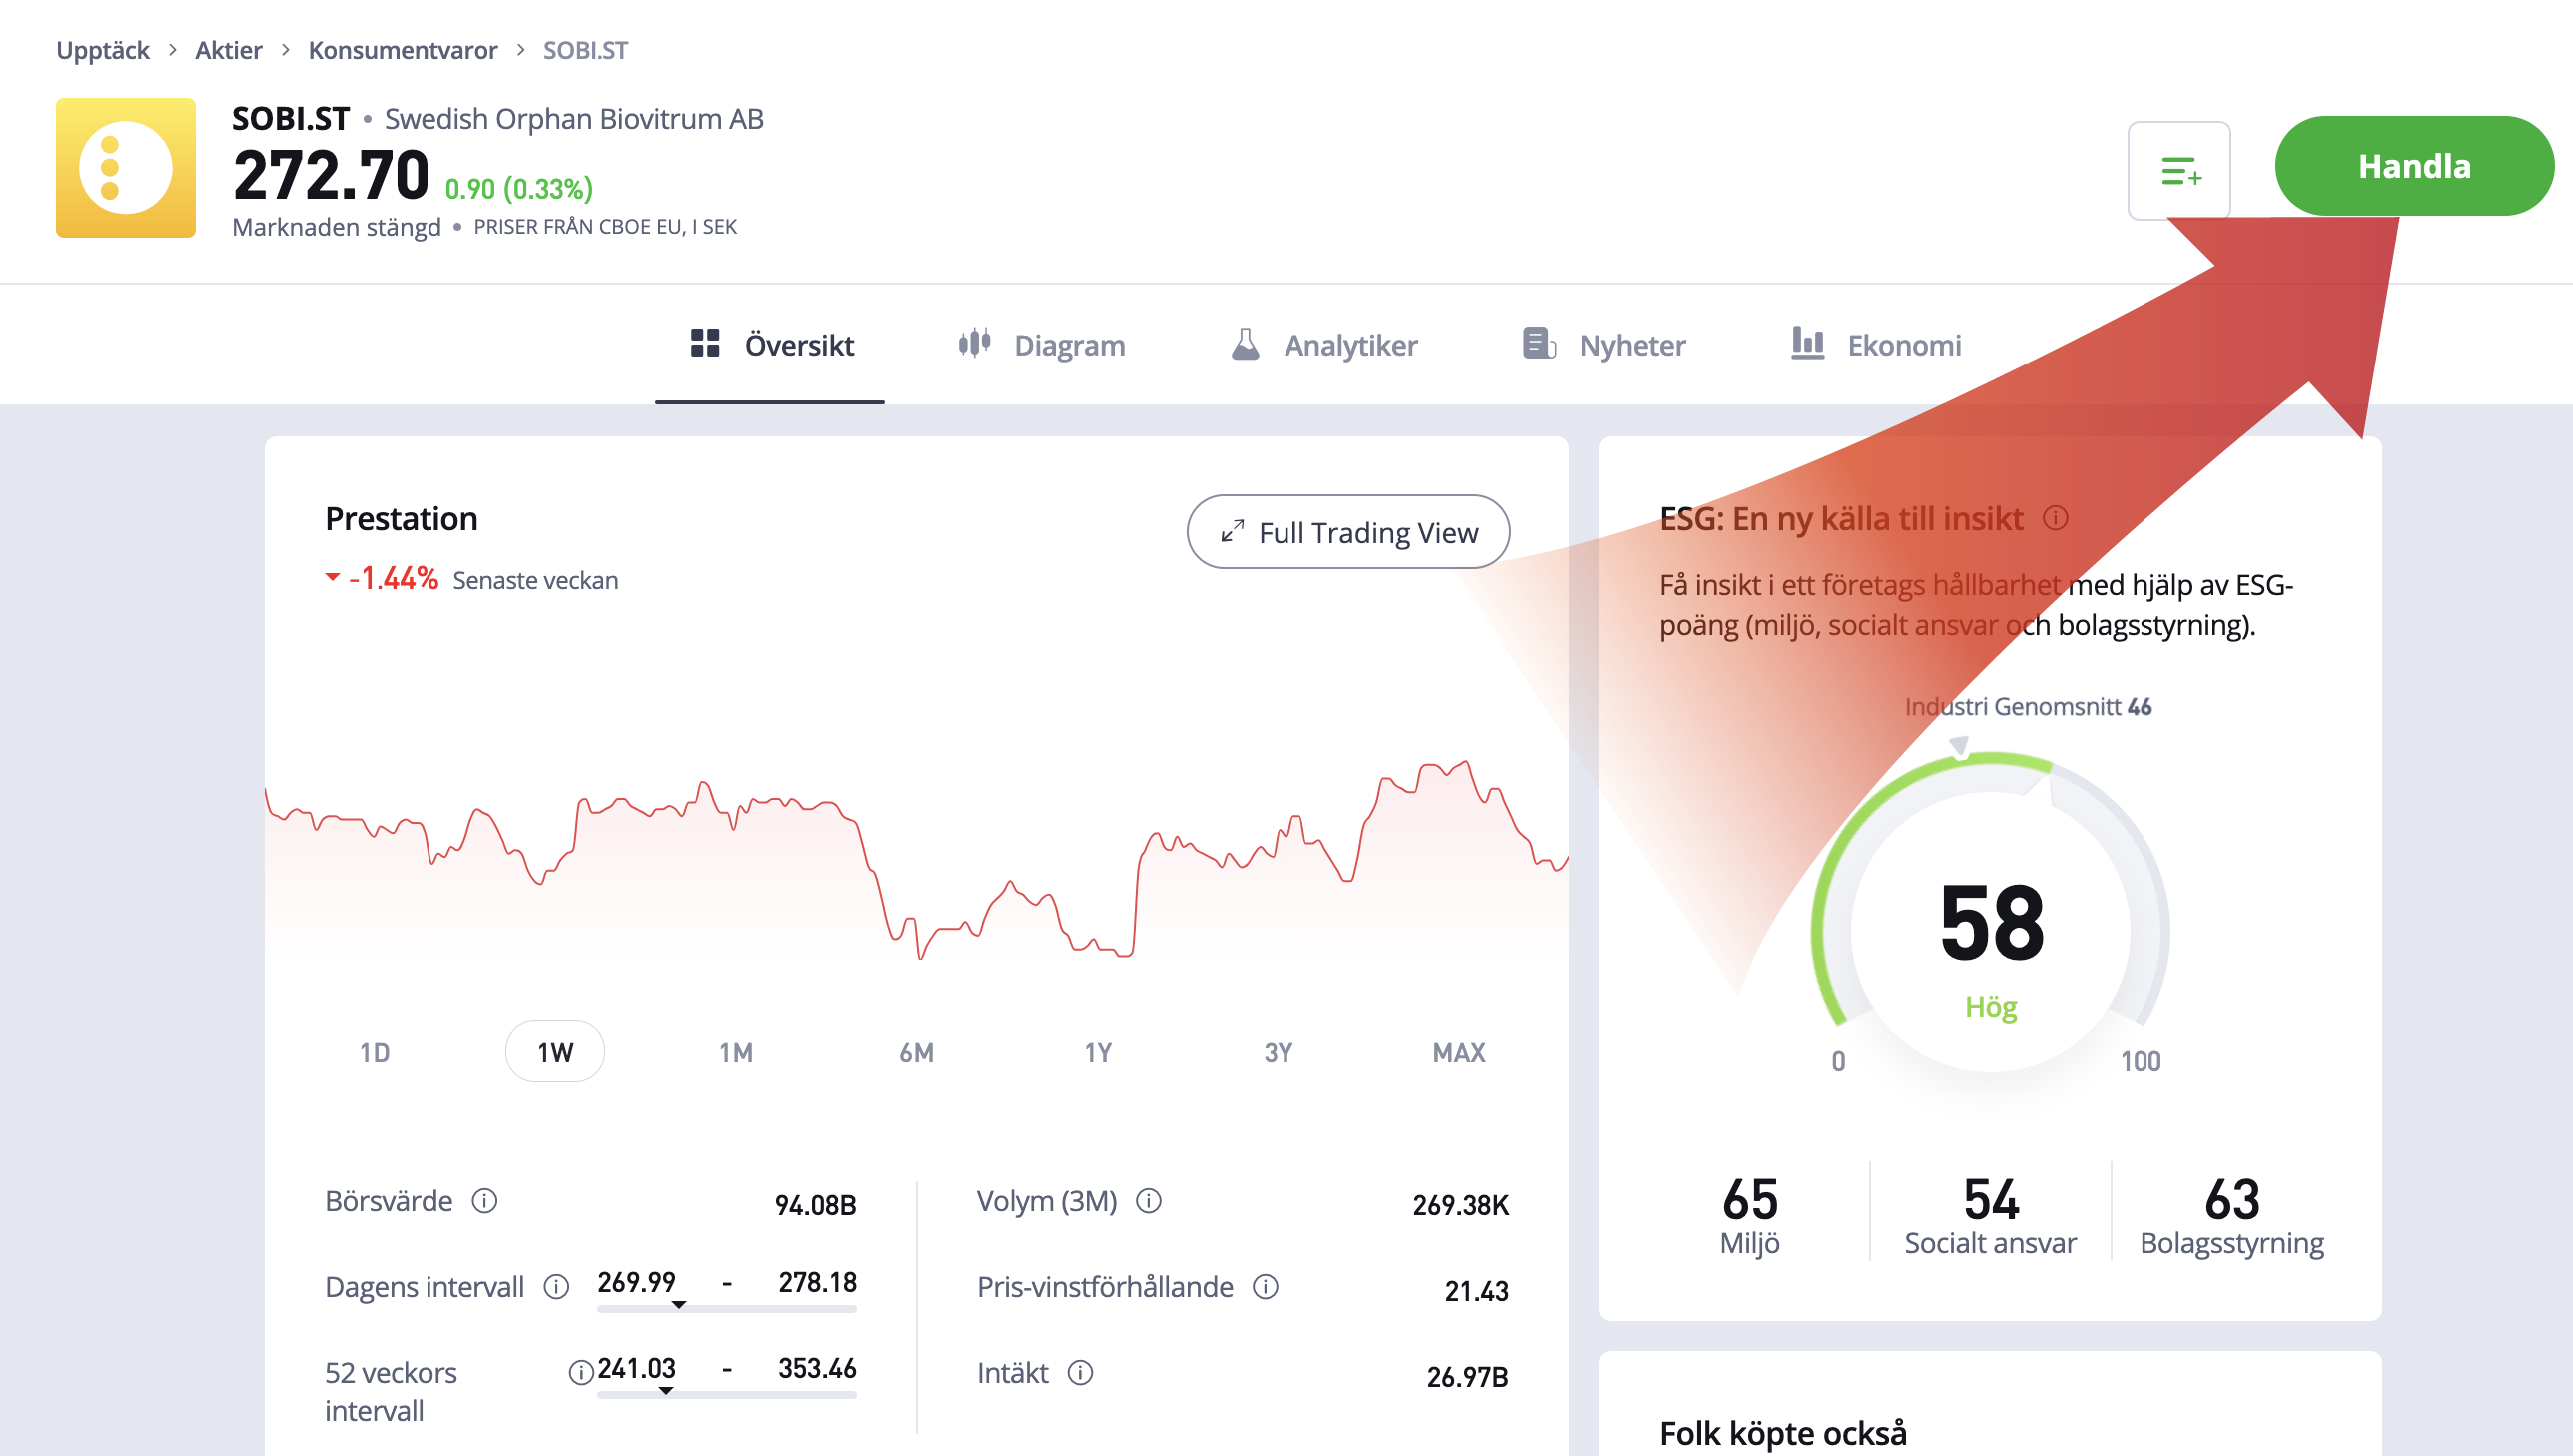Go to the Nyheter tab
Screen dimensions: 2573x1456
(x=1604, y=345)
